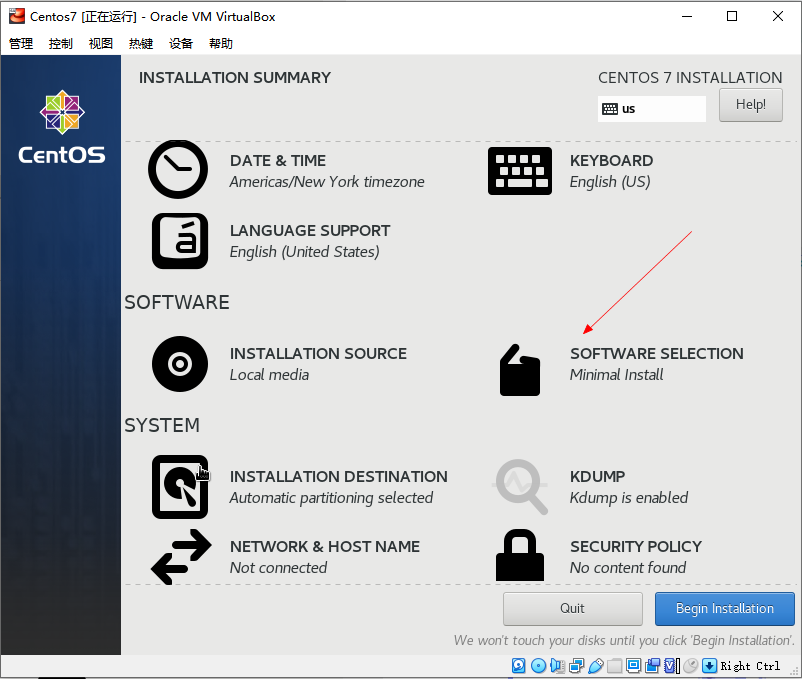Click 'English (United States)' language text

pyautogui.click(x=304, y=252)
